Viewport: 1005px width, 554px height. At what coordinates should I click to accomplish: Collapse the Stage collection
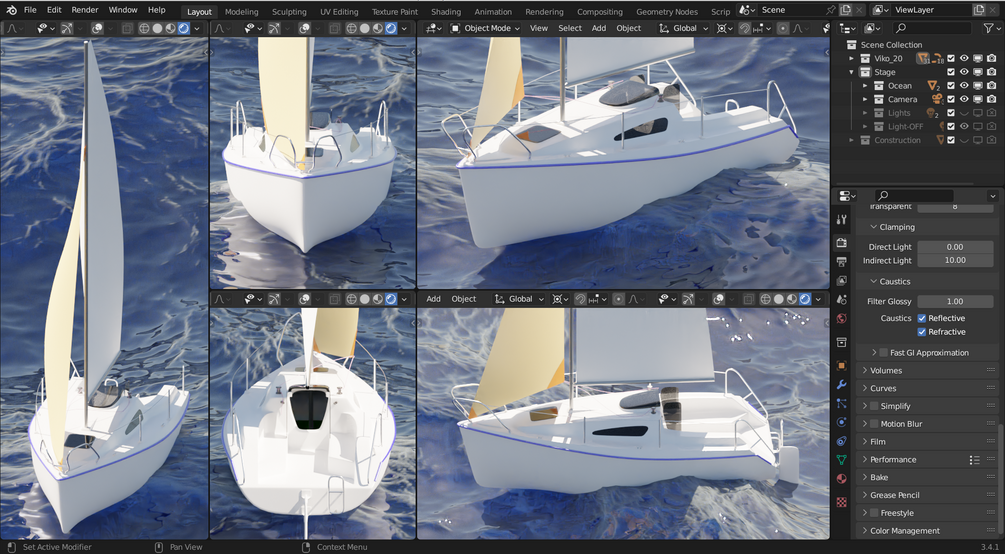[x=852, y=72]
